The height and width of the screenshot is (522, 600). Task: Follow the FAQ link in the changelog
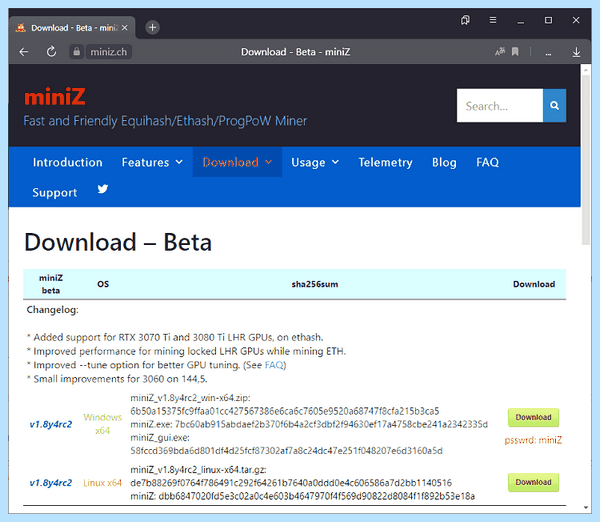[274, 365]
